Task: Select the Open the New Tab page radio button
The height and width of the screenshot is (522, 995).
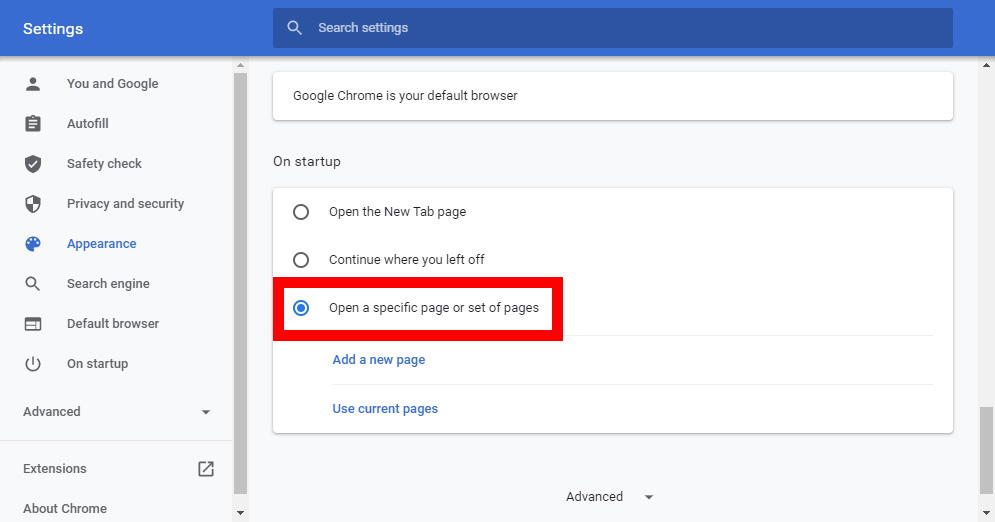Action: pos(301,212)
